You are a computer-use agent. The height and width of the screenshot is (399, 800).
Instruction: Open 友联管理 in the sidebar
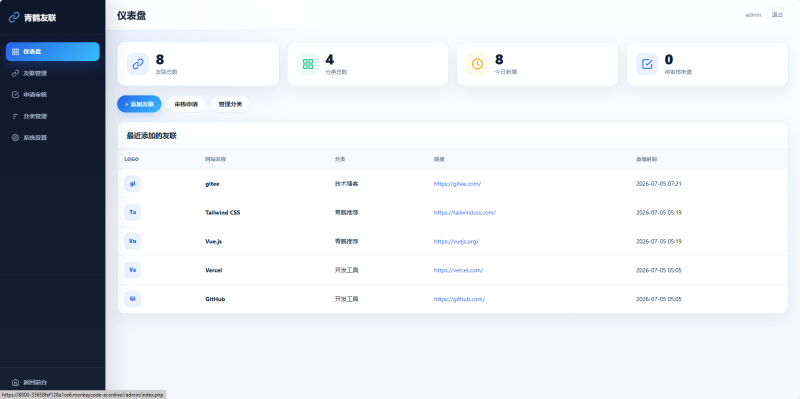[x=53, y=73]
